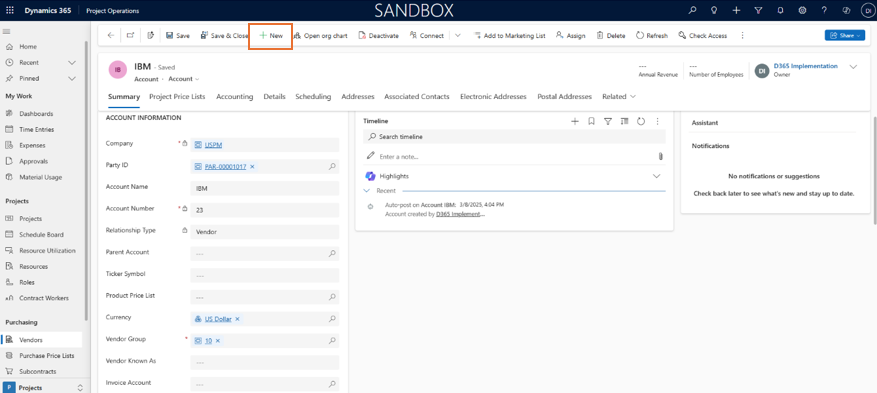The width and height of the screenshot is (877, 393).
Task: Open the Scheduling tab
Action: 313,96
